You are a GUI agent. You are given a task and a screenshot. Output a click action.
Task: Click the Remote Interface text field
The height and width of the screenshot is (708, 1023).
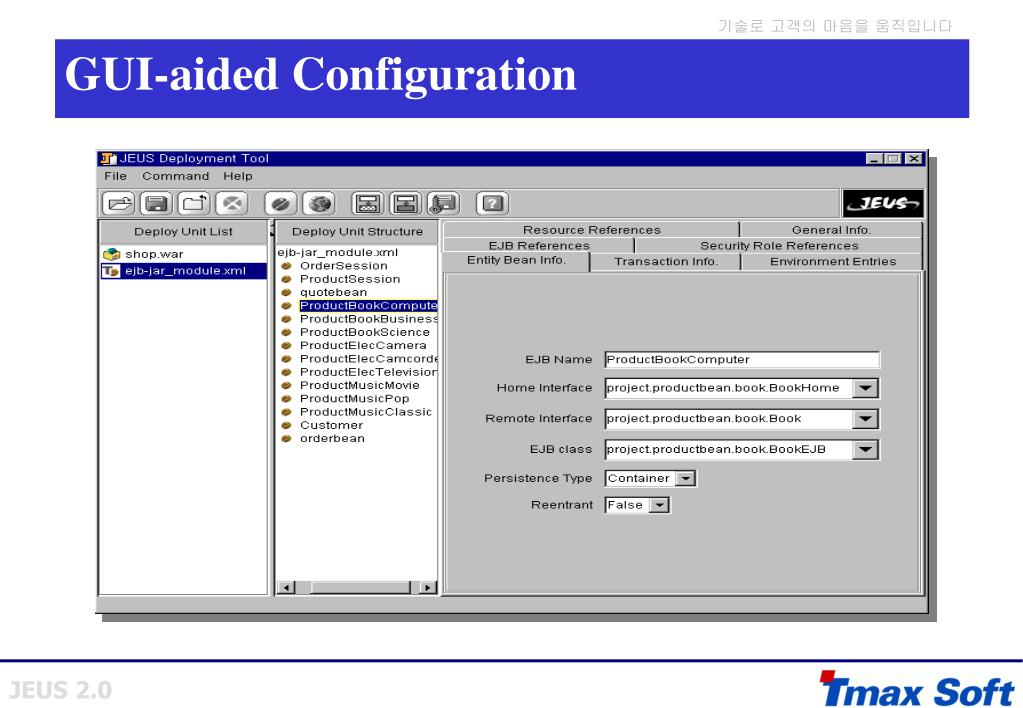(x=728, y=419)
